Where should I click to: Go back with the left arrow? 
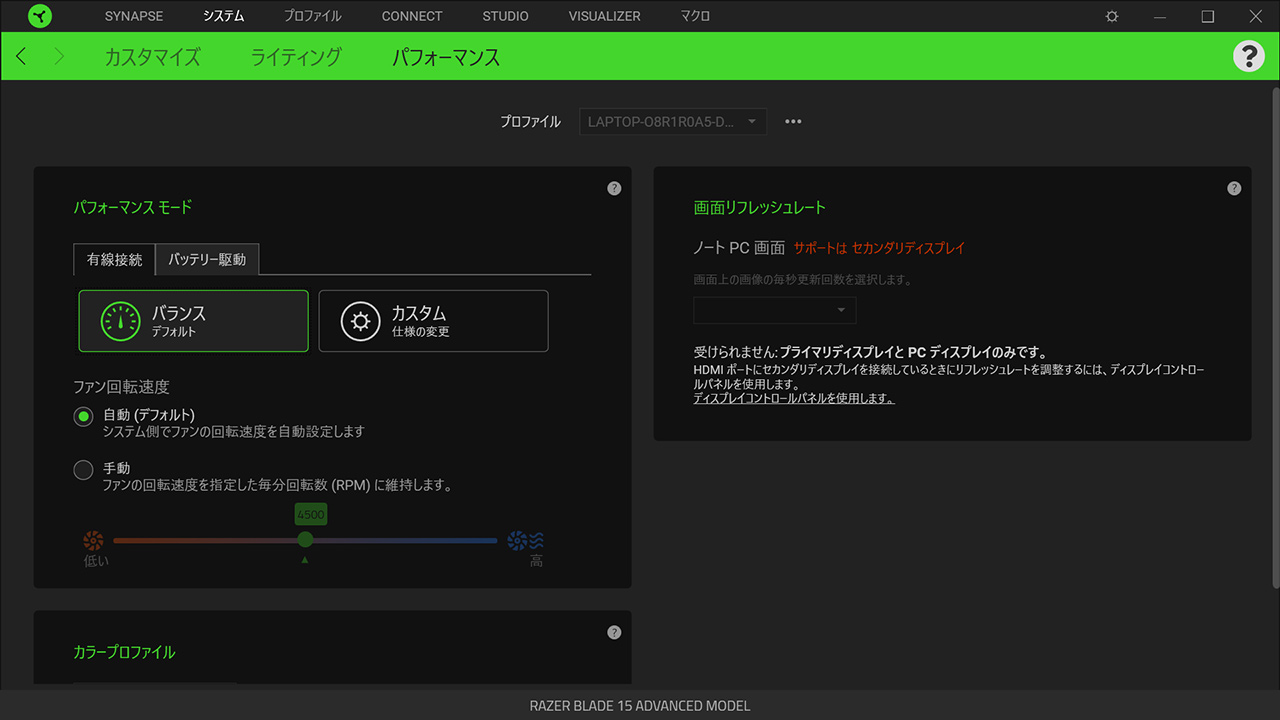[x=21, y=56]
